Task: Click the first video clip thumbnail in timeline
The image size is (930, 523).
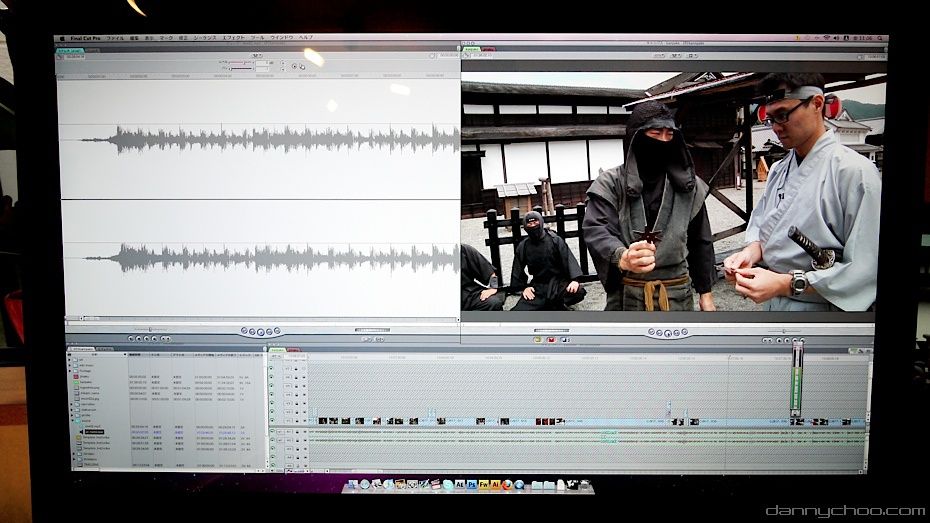Action: [324, 421]
